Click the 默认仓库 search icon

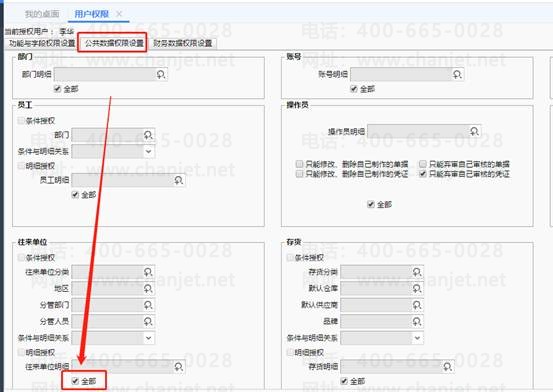pyautogui.click(x=417, y=289)
